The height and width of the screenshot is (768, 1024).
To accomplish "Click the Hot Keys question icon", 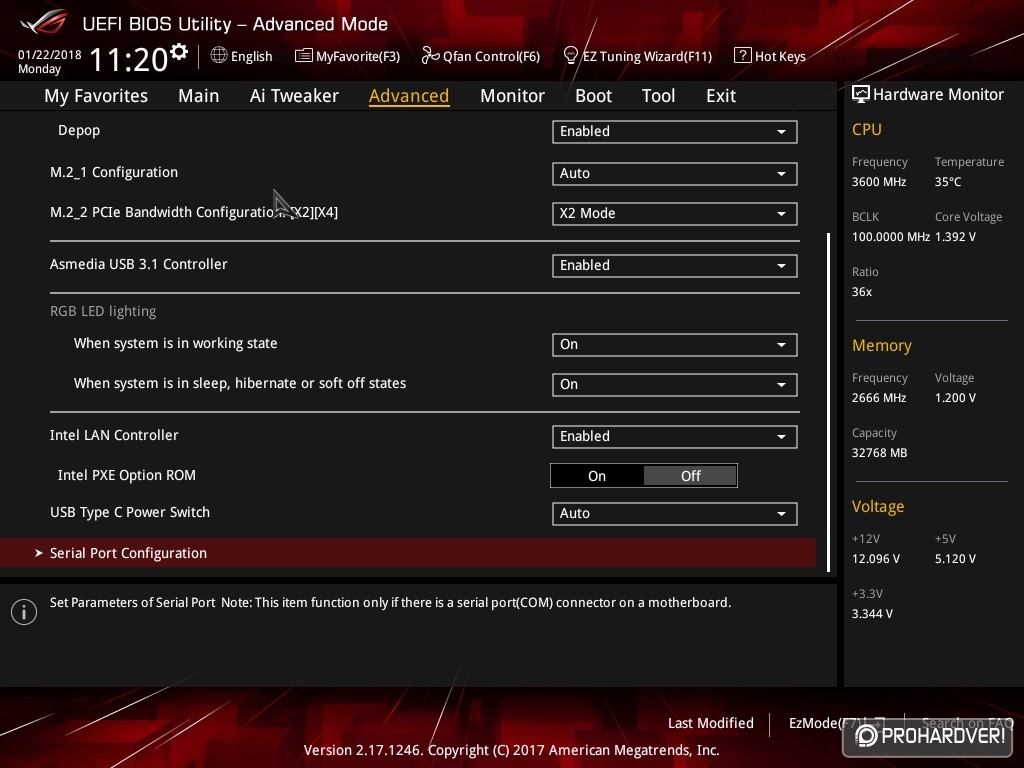I will click(x=743, y=56).
